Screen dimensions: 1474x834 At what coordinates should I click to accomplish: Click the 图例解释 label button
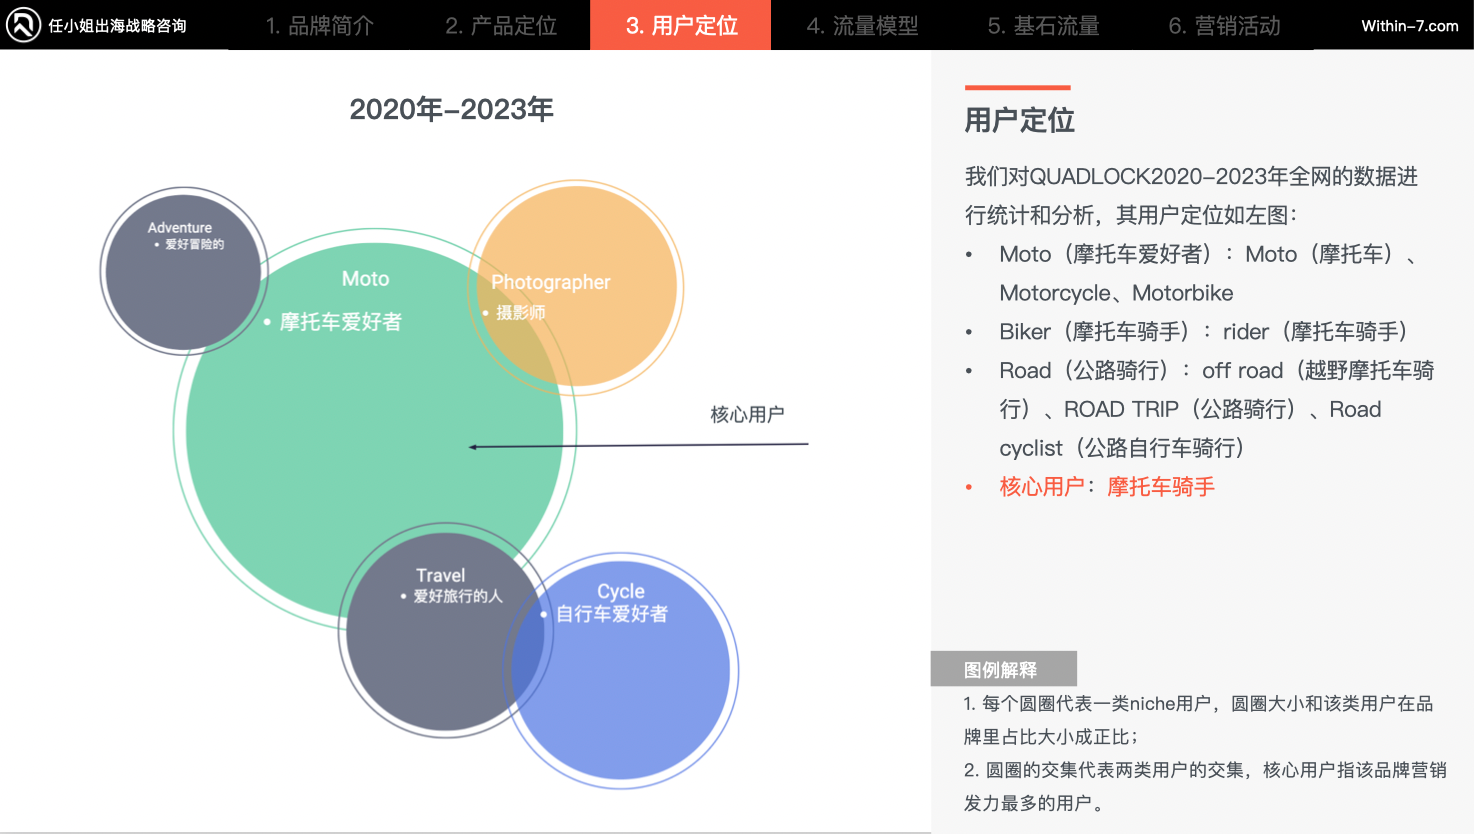(1004, 668)
